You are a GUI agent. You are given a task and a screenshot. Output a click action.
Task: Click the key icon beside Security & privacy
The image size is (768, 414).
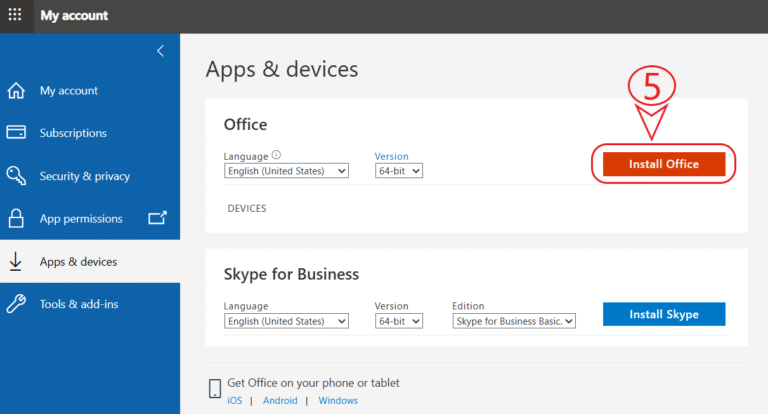coord(16,175)
